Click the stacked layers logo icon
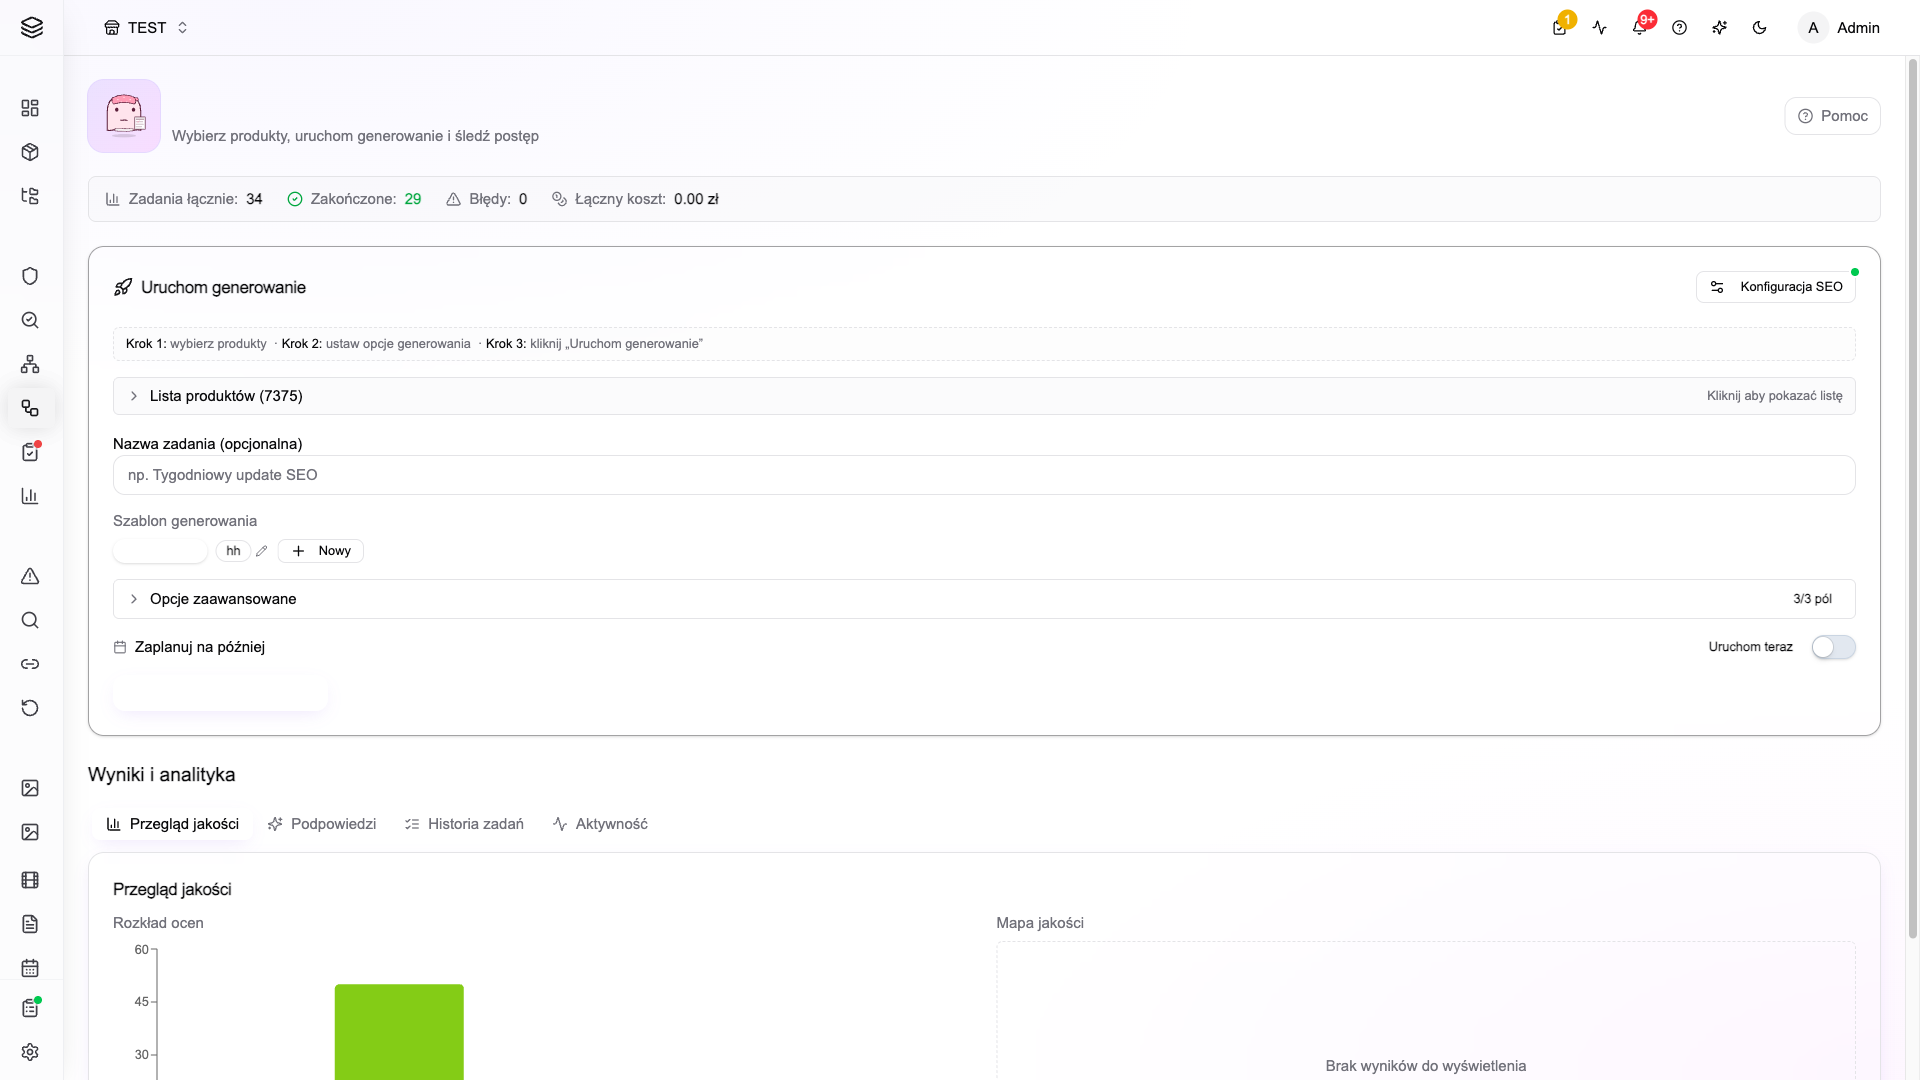The width and height of the screenshot is (1920, 1080). coord(32,27)
